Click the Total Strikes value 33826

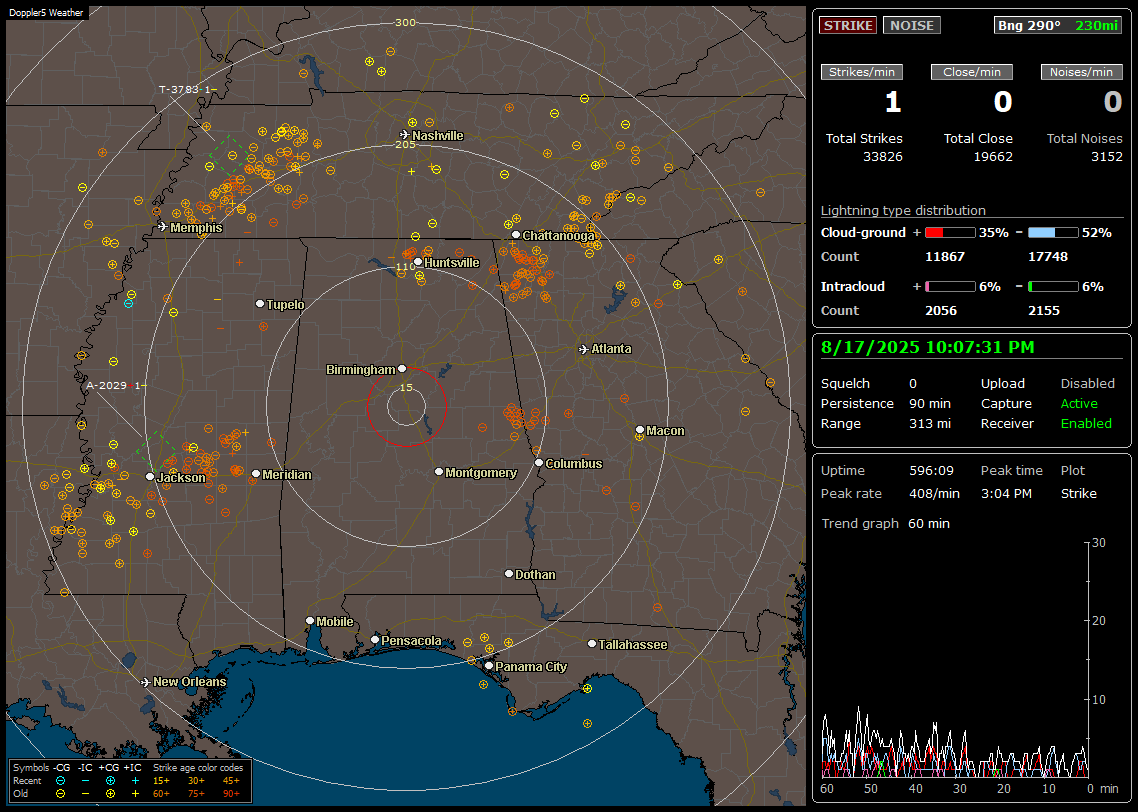(883, 157)
